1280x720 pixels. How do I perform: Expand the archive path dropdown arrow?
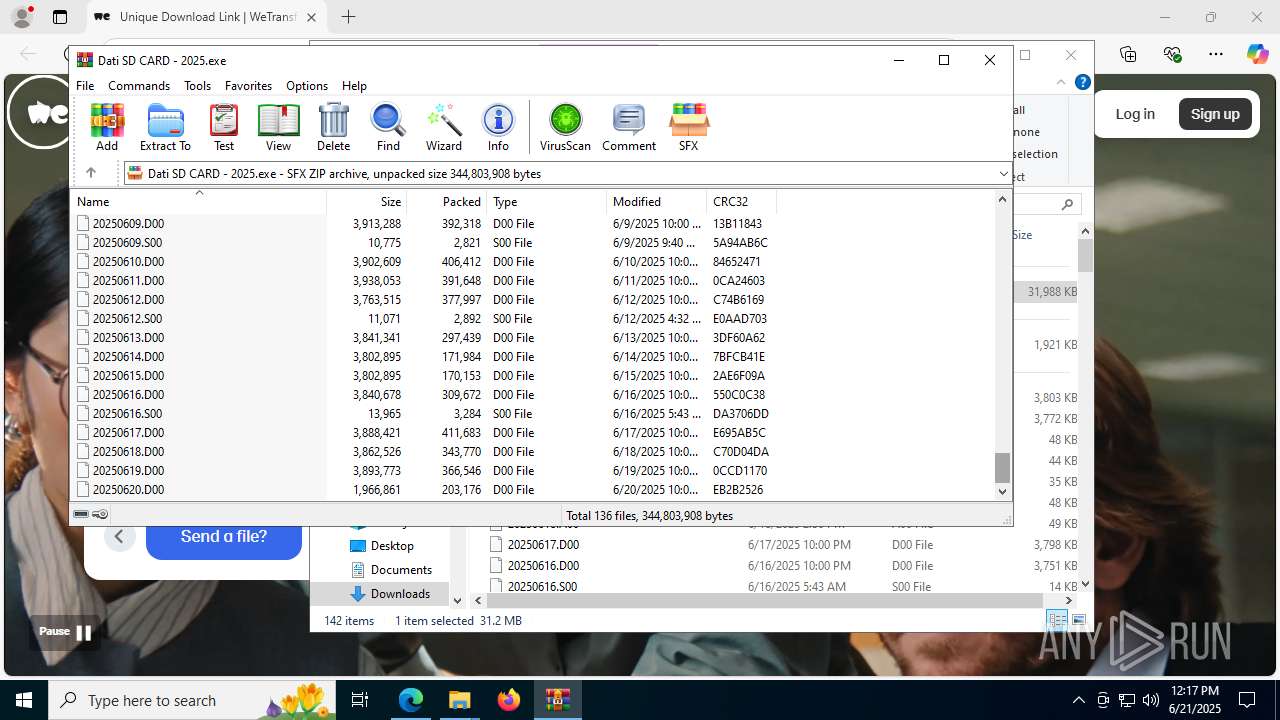point(1003,174)
